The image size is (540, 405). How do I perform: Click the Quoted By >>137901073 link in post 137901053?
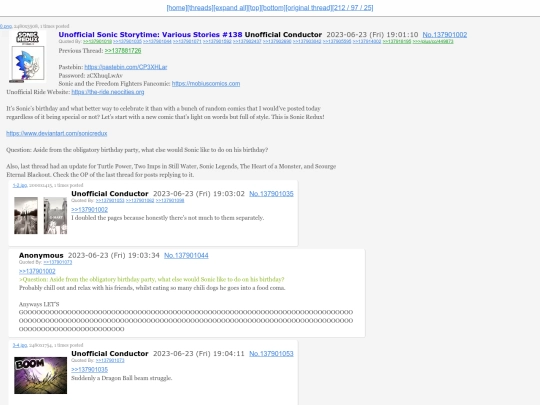(x=110, y=361)
